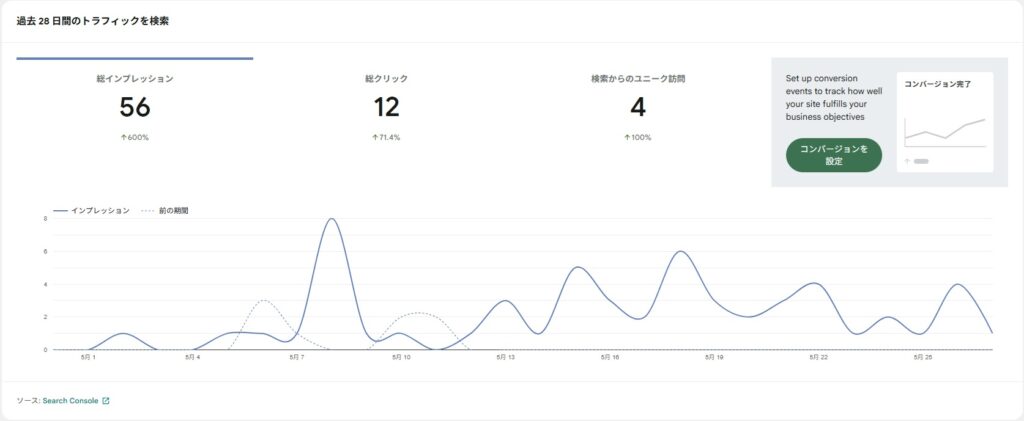Click the large 56 impressions number
This screenshot has width=1024, height=421.
click(134, 107)
